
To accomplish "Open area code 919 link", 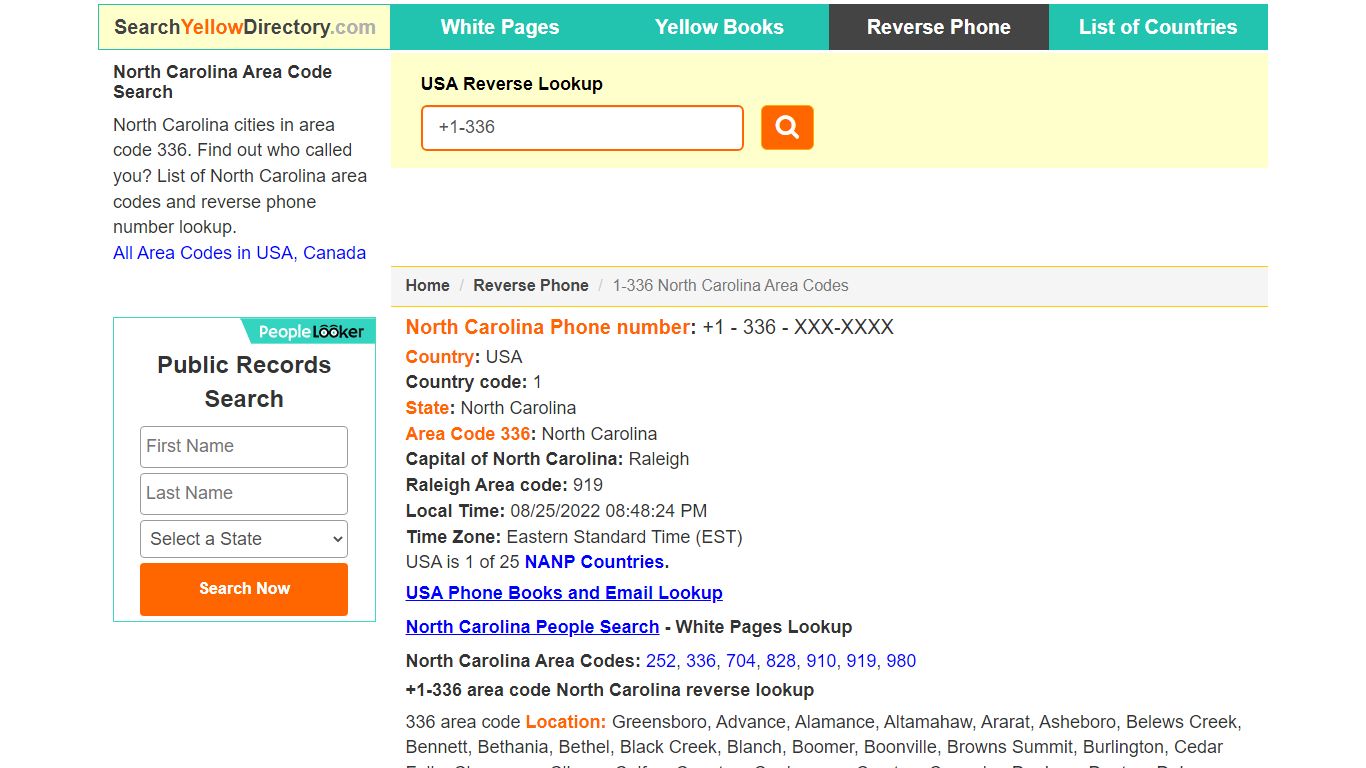I will 861,661.
